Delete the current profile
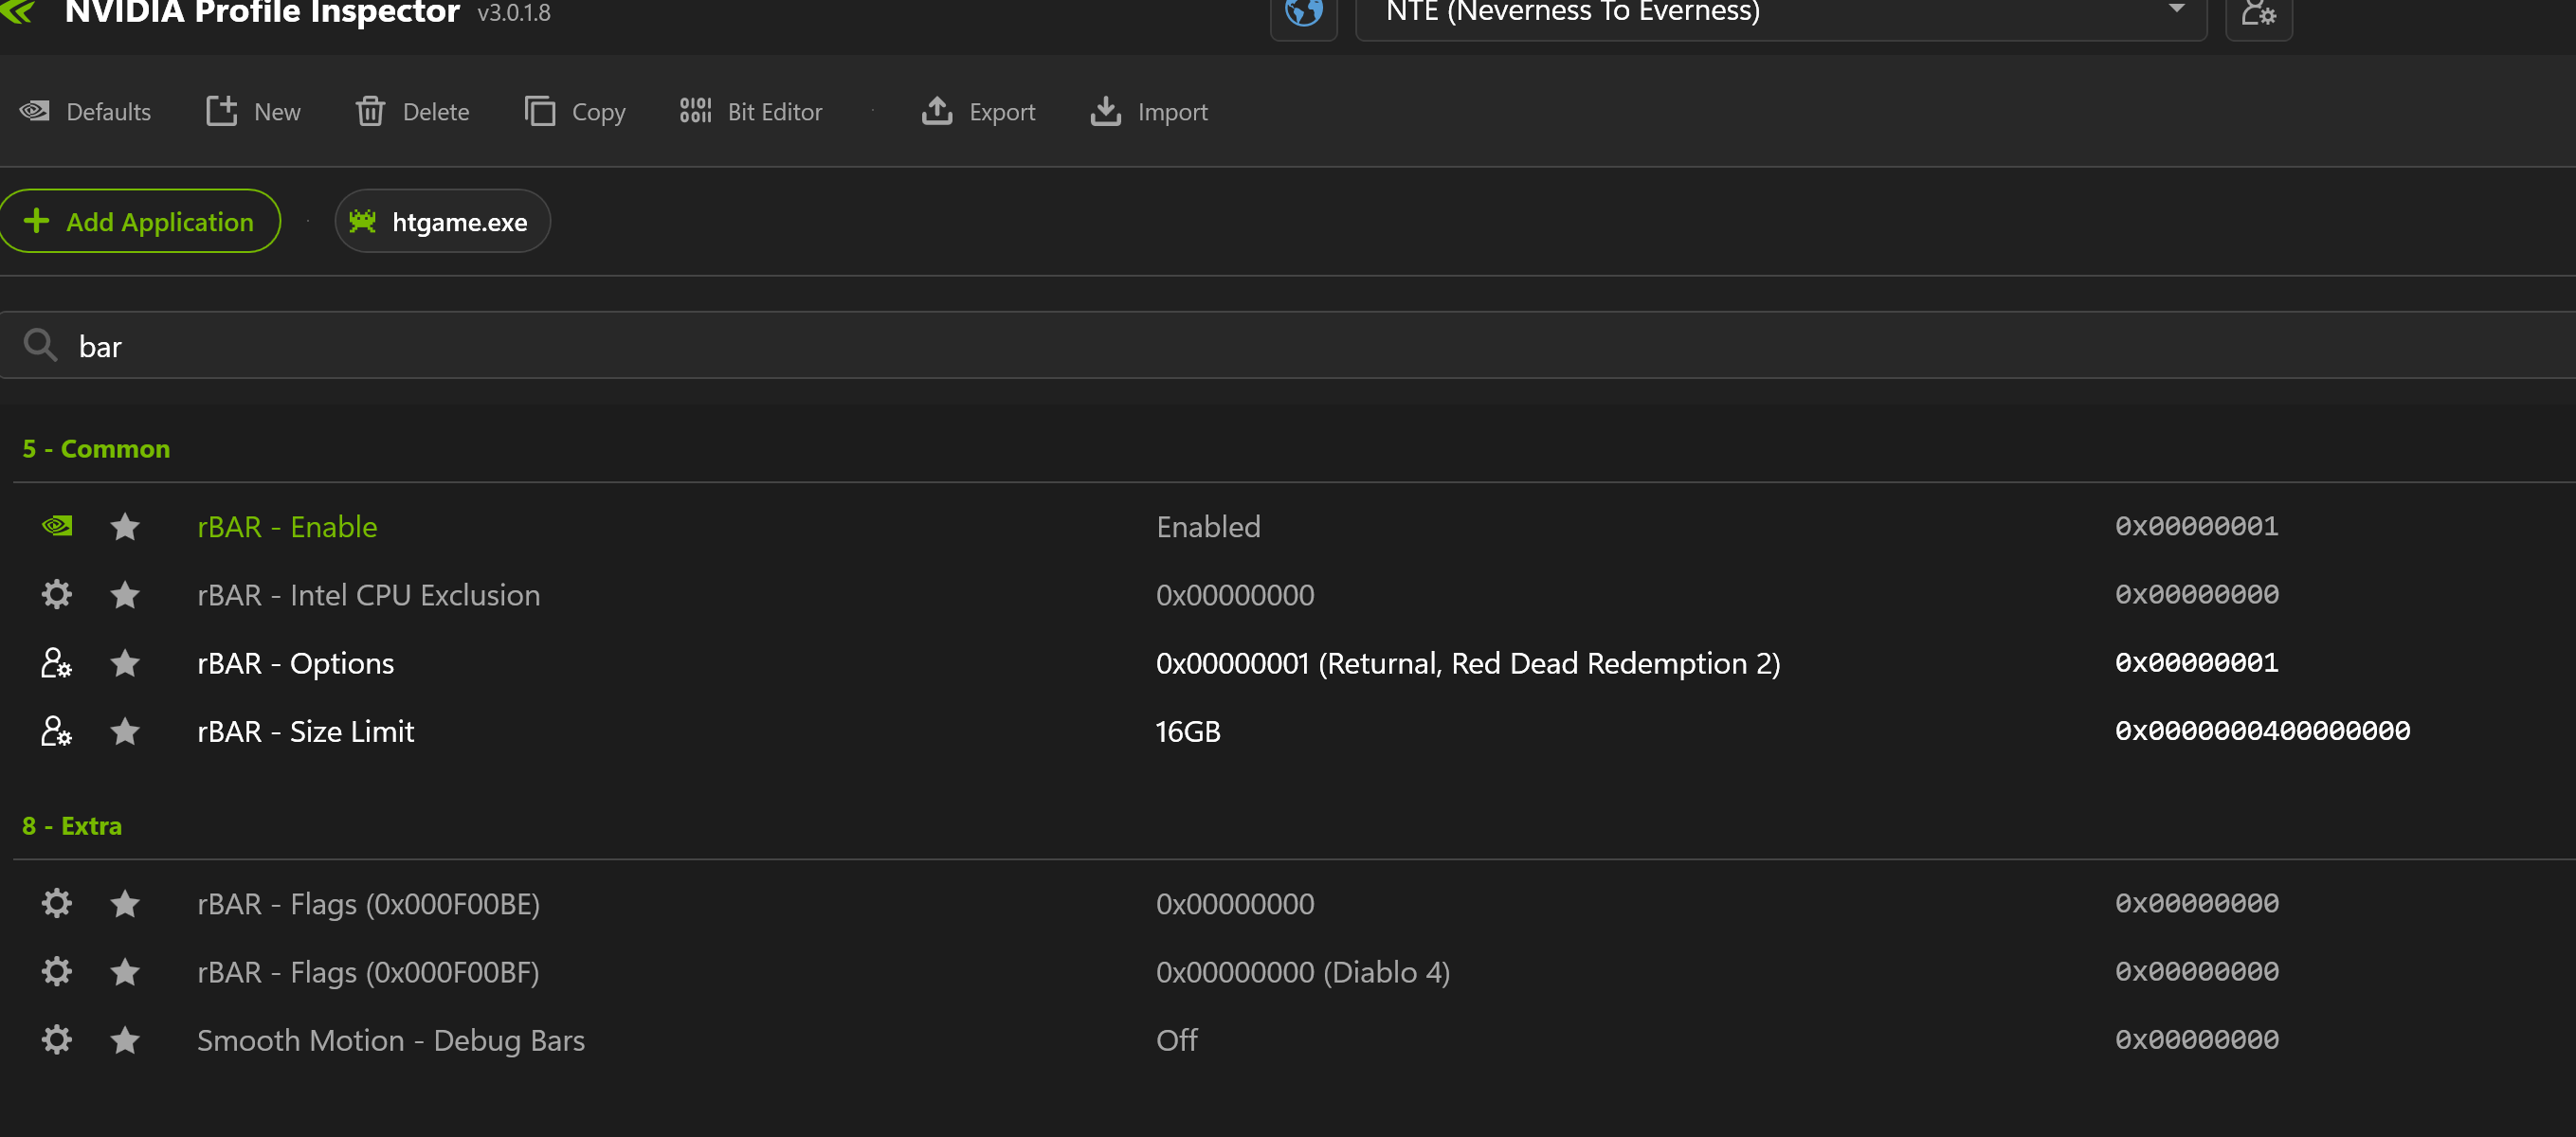The width and height of the screenshot is (2576, 1137). 412,112
